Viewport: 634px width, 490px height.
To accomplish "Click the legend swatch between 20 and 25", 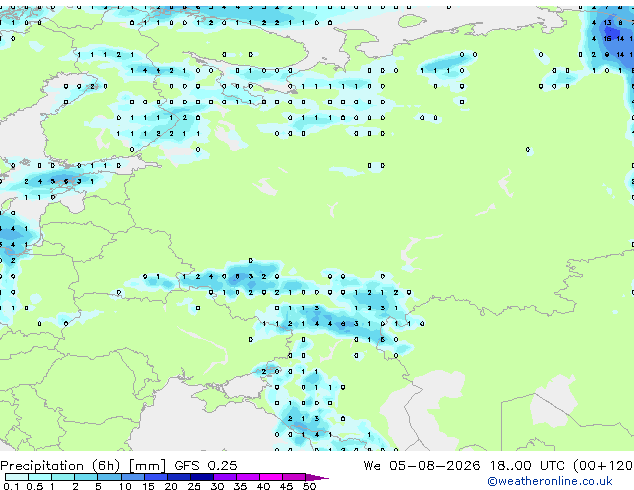I will 179,477.
